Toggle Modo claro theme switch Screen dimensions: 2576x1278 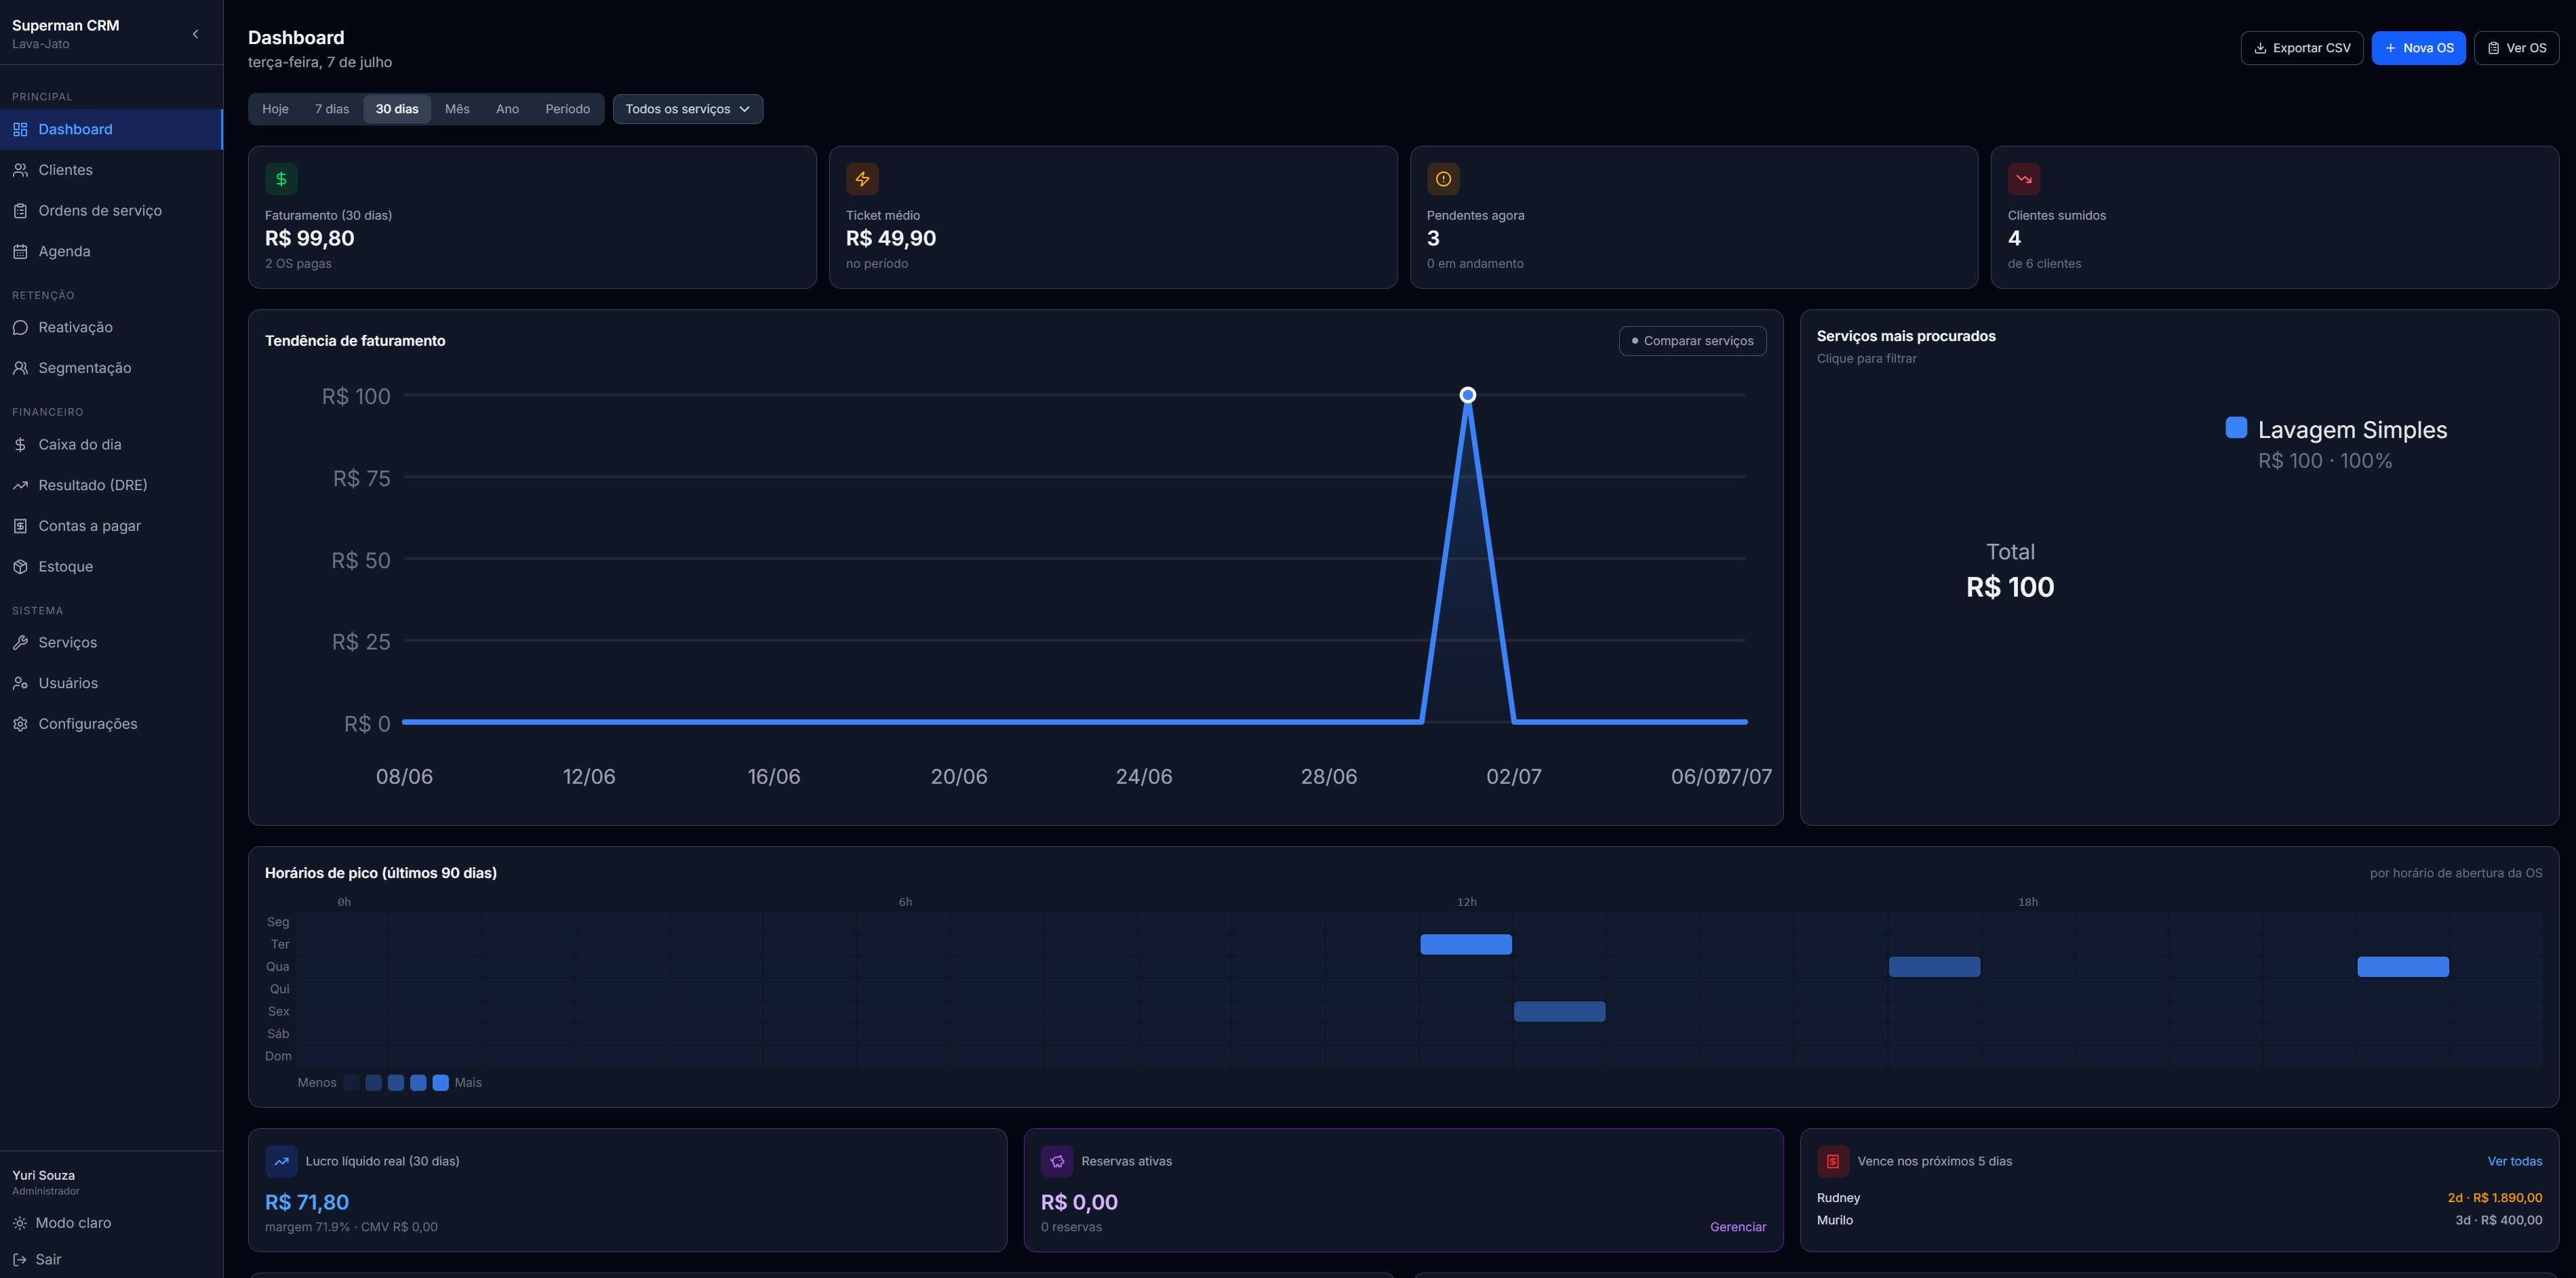[x=62, y=1223]
